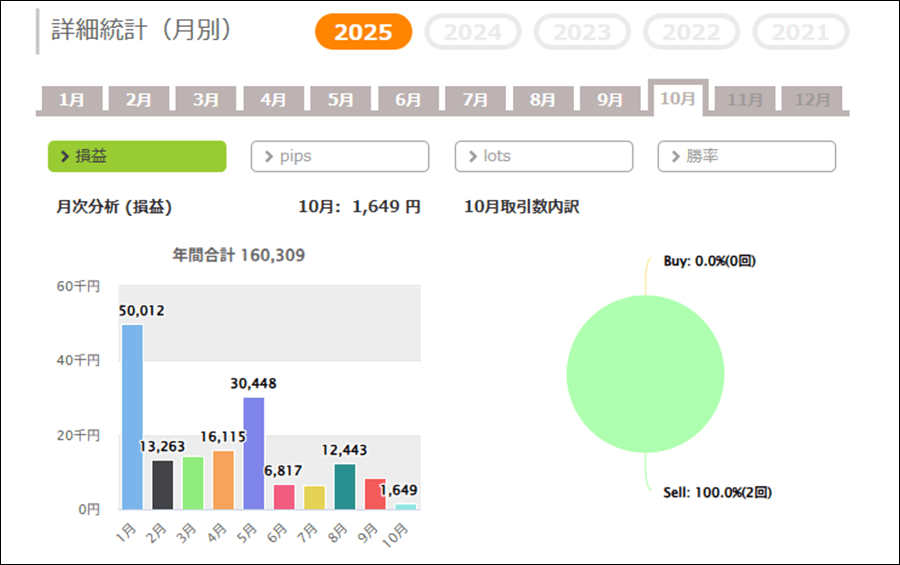
Task: Select the 2024 year button
Action: coord(472,32)
